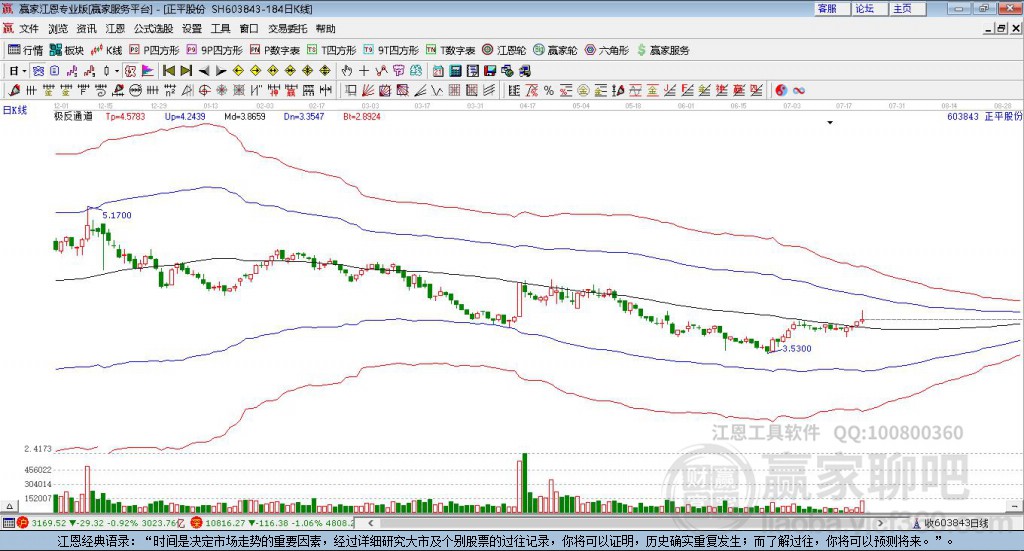Jump to last bar with green skip-forward icon
This screenshot has width=1024, height=551.
(186, 71)
